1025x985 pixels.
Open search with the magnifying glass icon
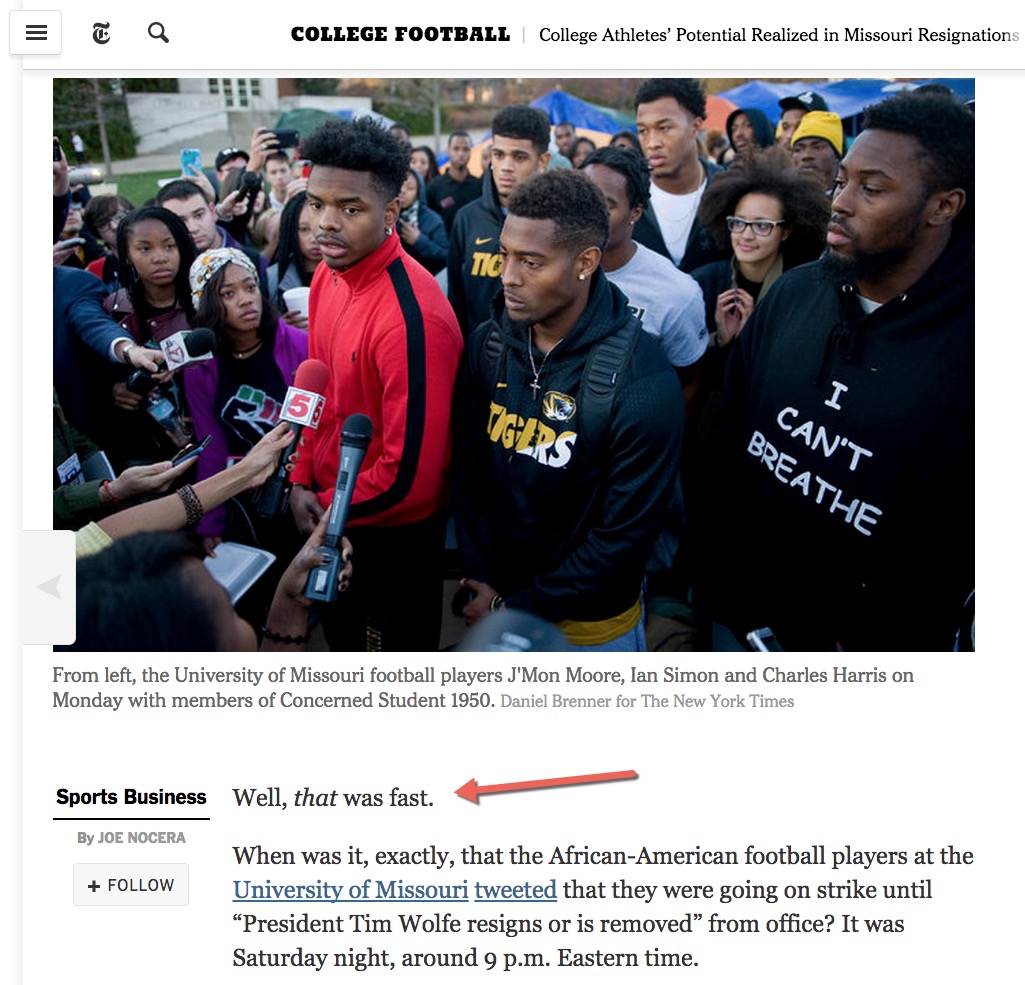(x=158, y=33)
